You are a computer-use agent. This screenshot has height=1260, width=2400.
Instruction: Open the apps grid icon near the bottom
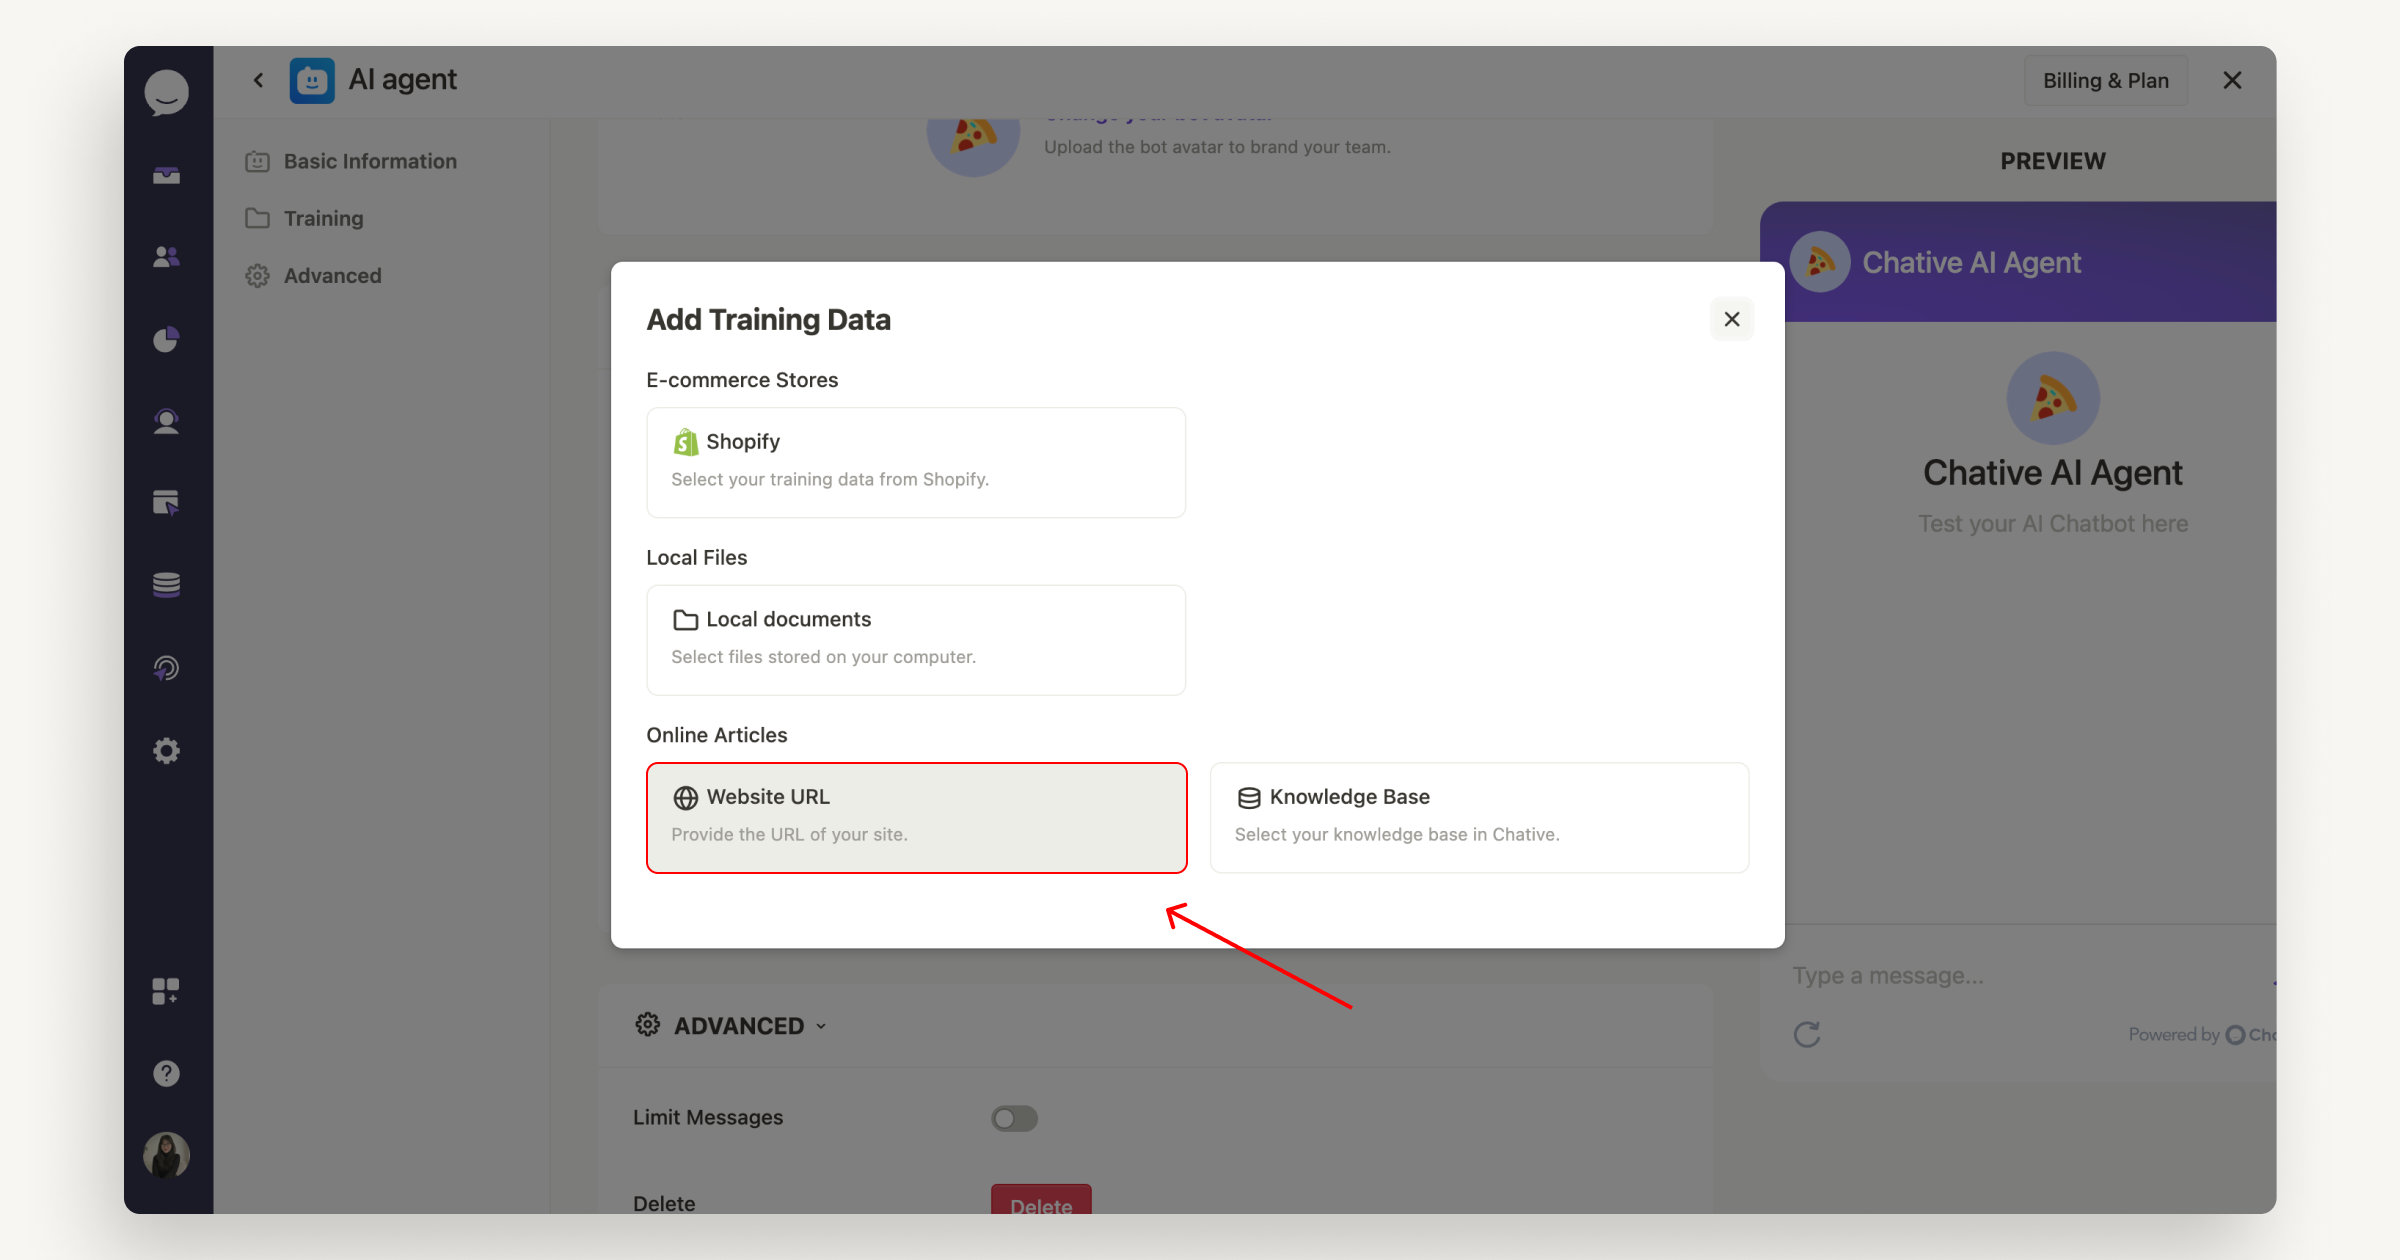(167, 990)
